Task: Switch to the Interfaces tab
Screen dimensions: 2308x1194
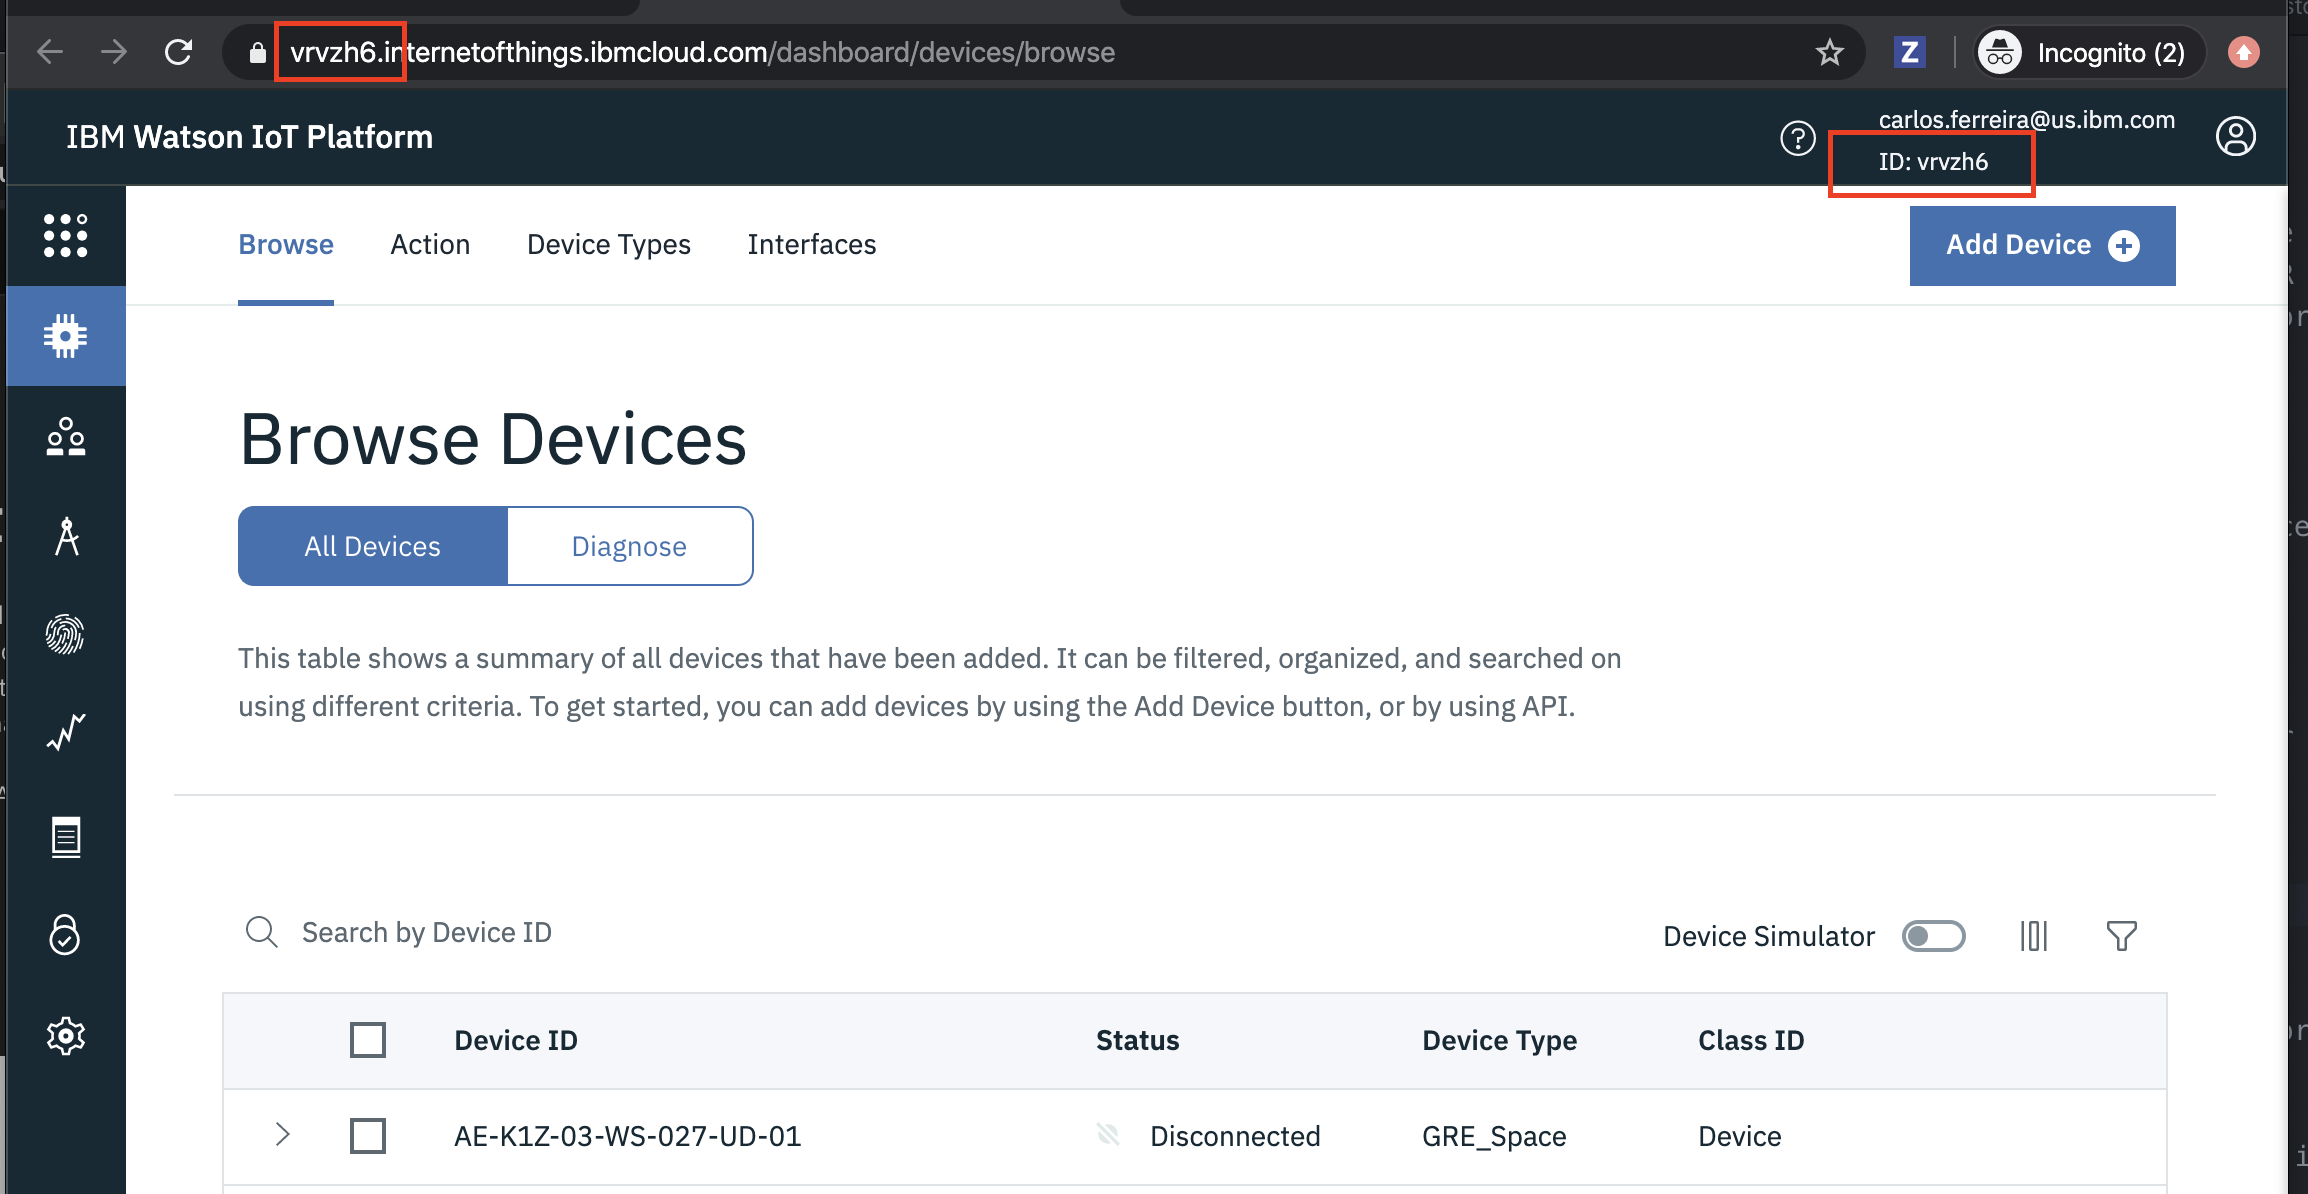Action: (x=812, y=244)
